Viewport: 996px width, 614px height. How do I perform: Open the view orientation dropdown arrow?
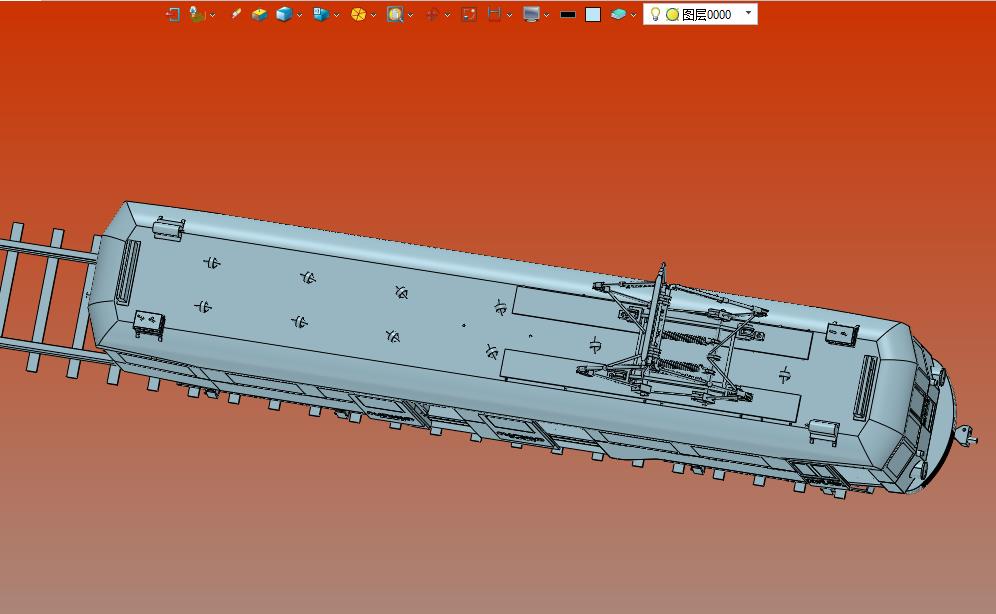[336, 15]
